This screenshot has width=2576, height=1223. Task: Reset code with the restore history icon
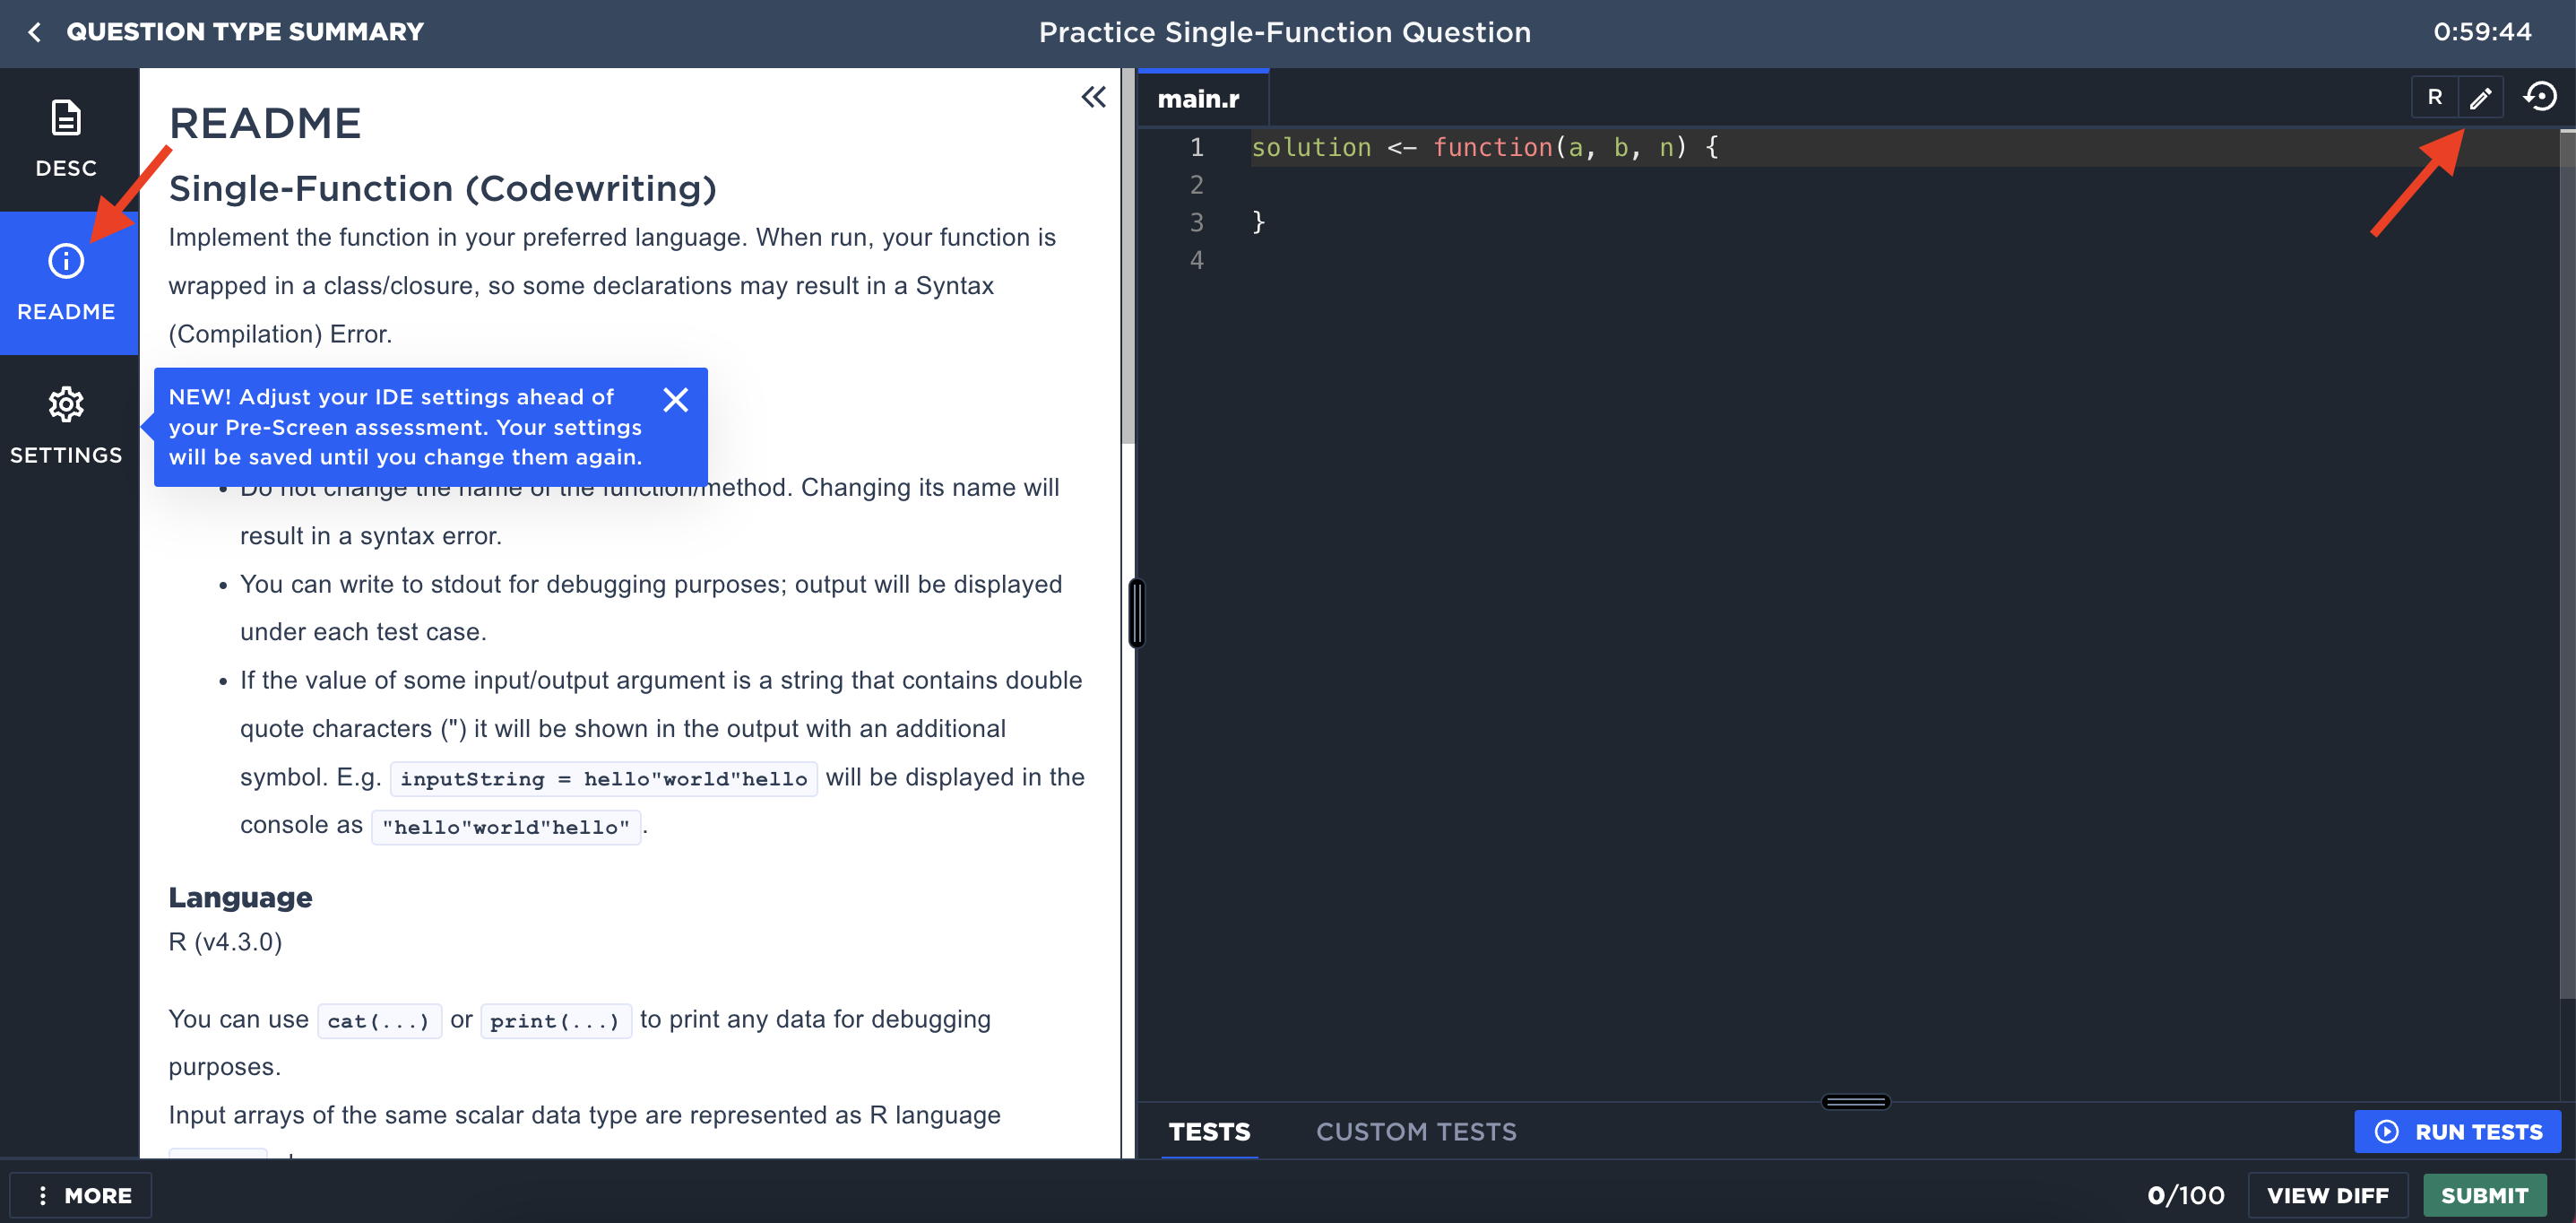[x=2540, y=97]
